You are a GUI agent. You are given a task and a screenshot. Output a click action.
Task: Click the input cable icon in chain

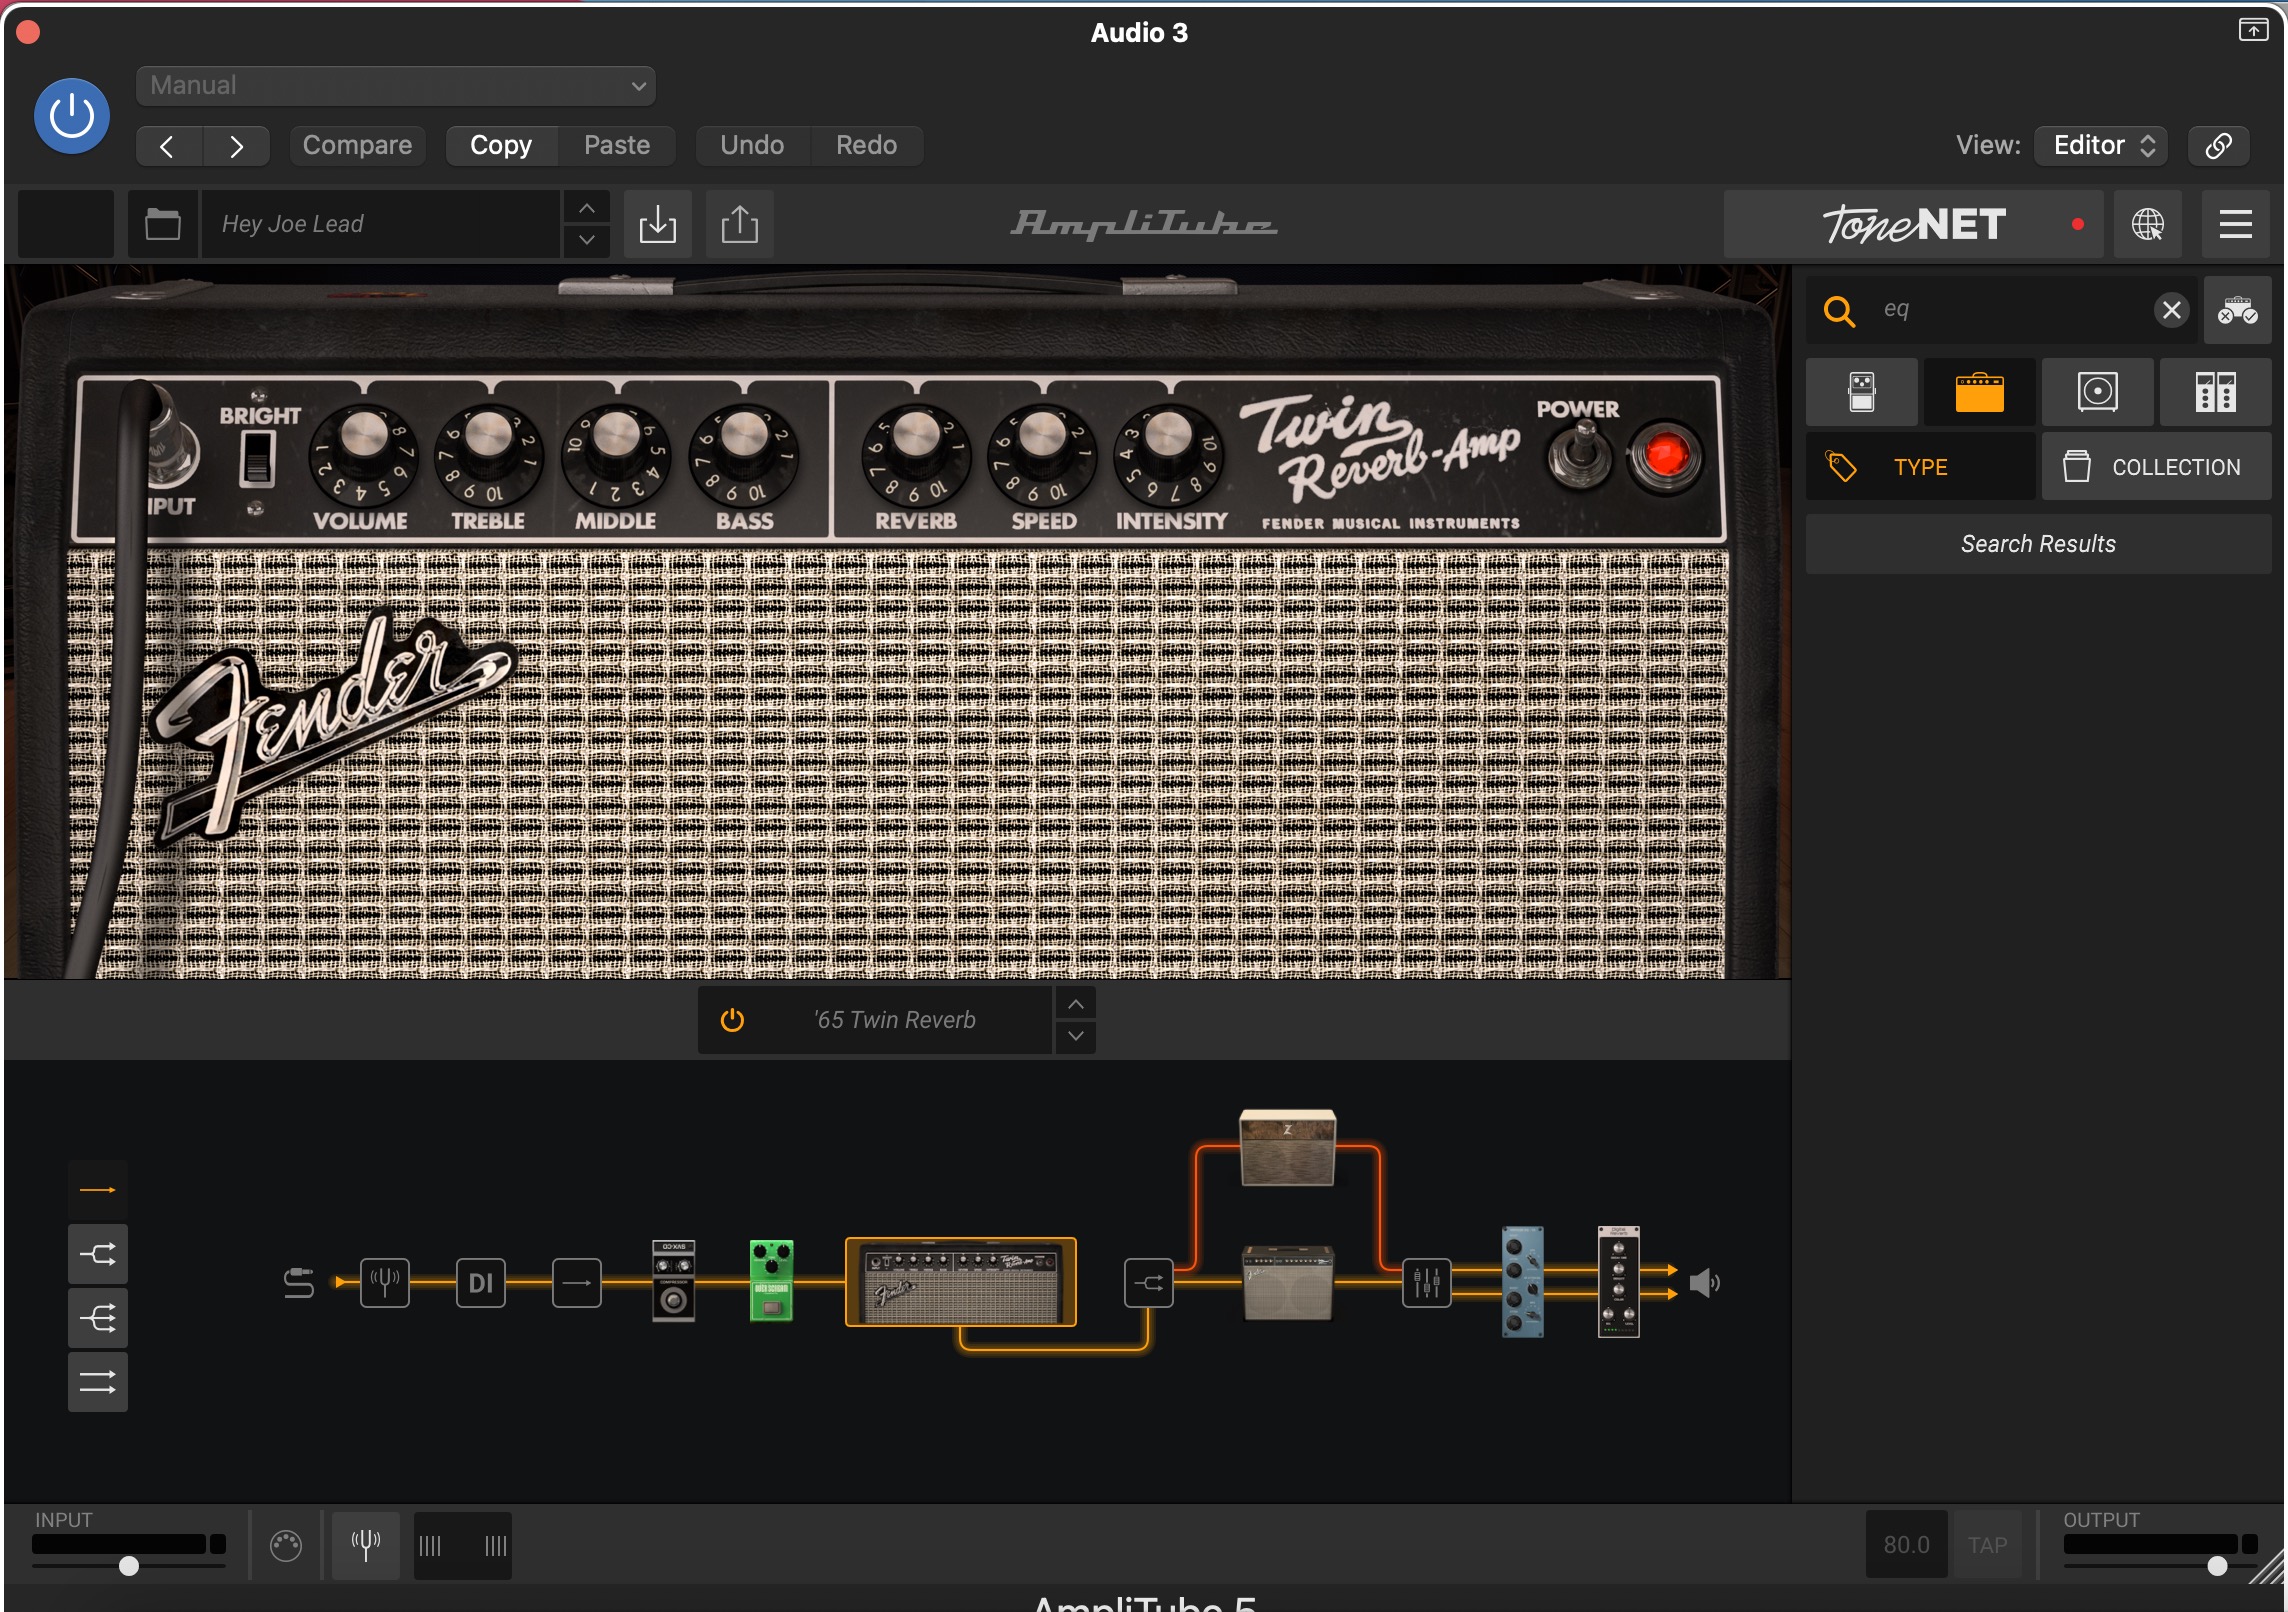pyautogui.click(x=299, y=1283)
